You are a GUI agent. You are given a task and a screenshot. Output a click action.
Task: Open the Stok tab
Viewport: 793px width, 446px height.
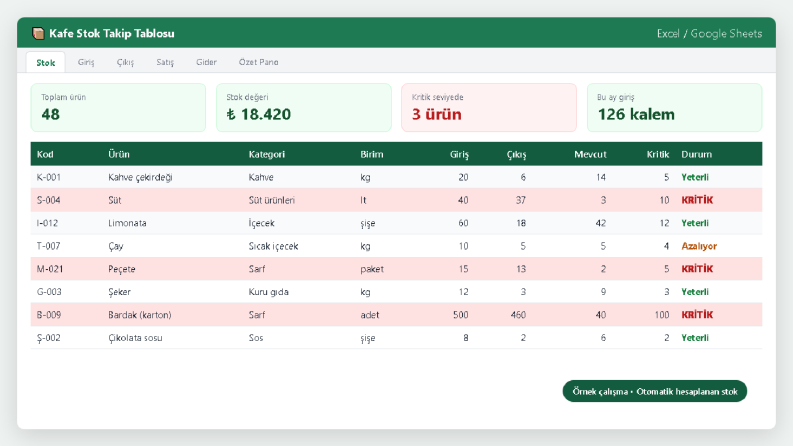46,62
